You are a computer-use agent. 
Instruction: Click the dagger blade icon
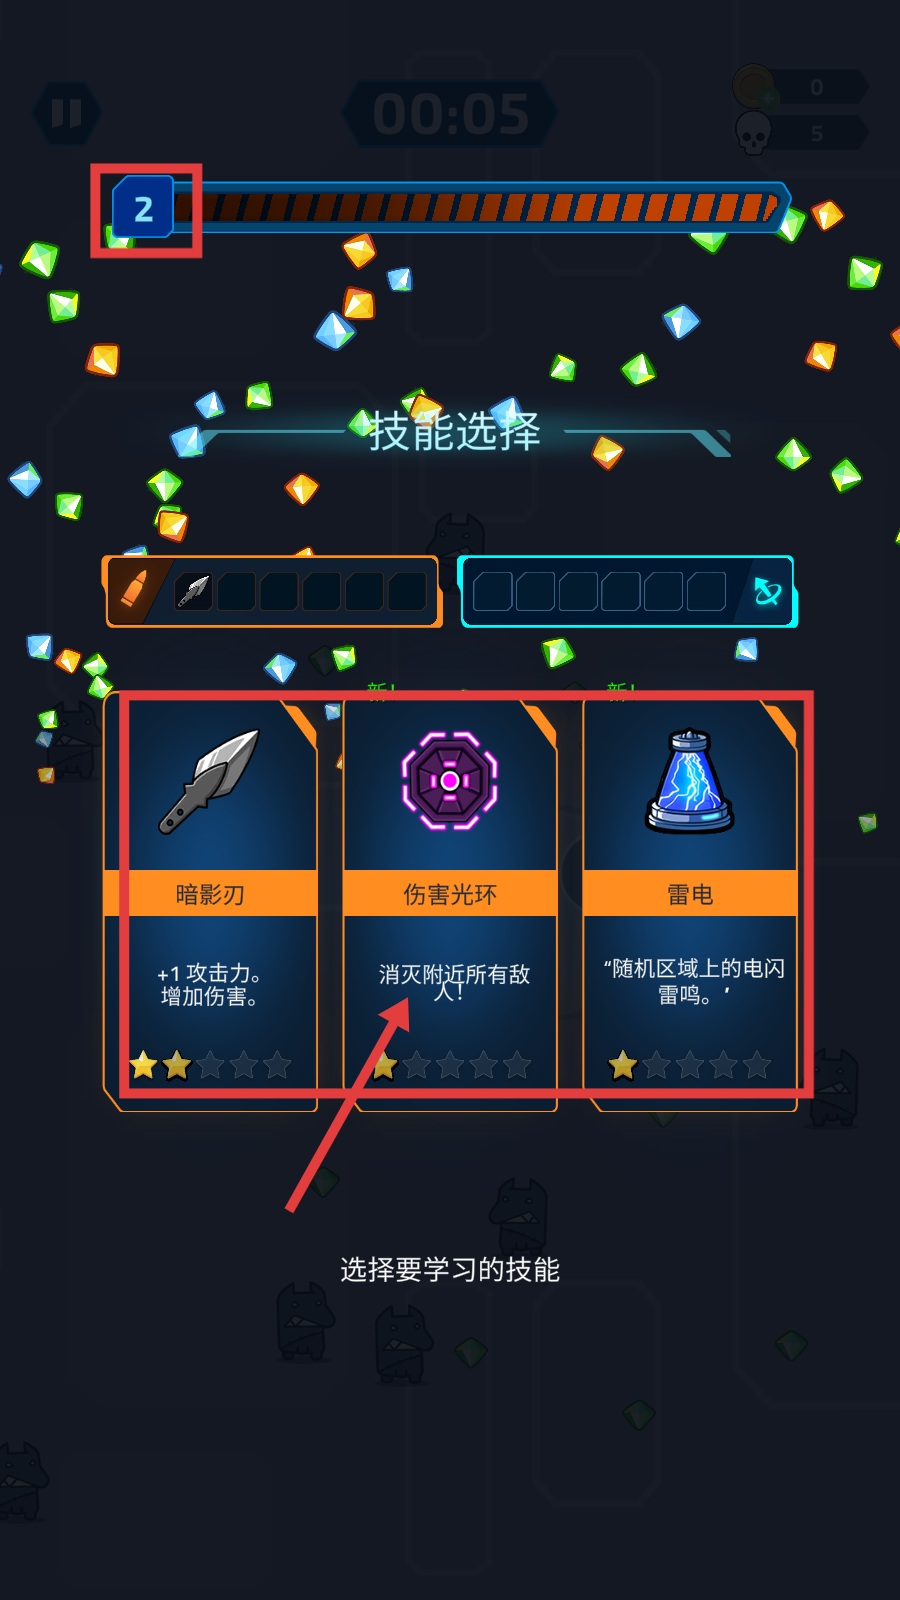point(210,781)
